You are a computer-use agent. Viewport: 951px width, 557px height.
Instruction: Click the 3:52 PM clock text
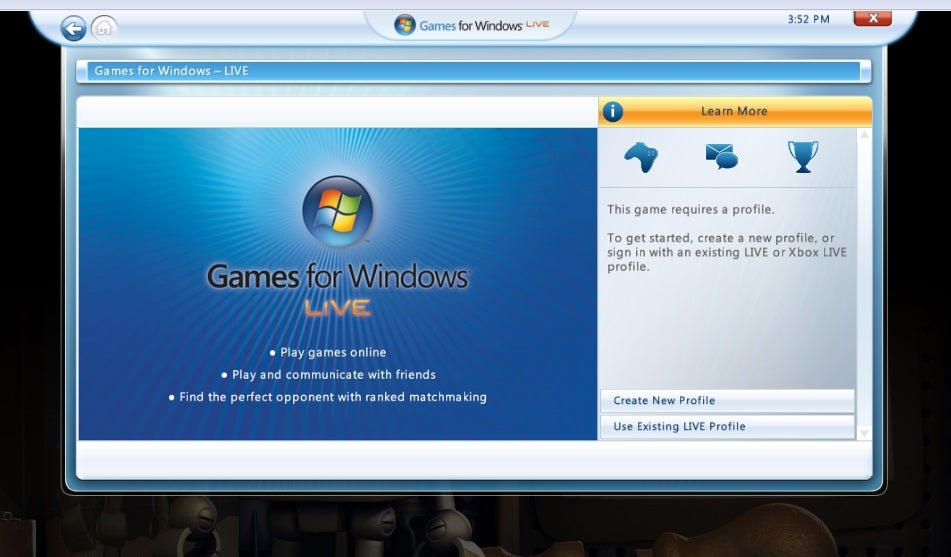(808, 19)
